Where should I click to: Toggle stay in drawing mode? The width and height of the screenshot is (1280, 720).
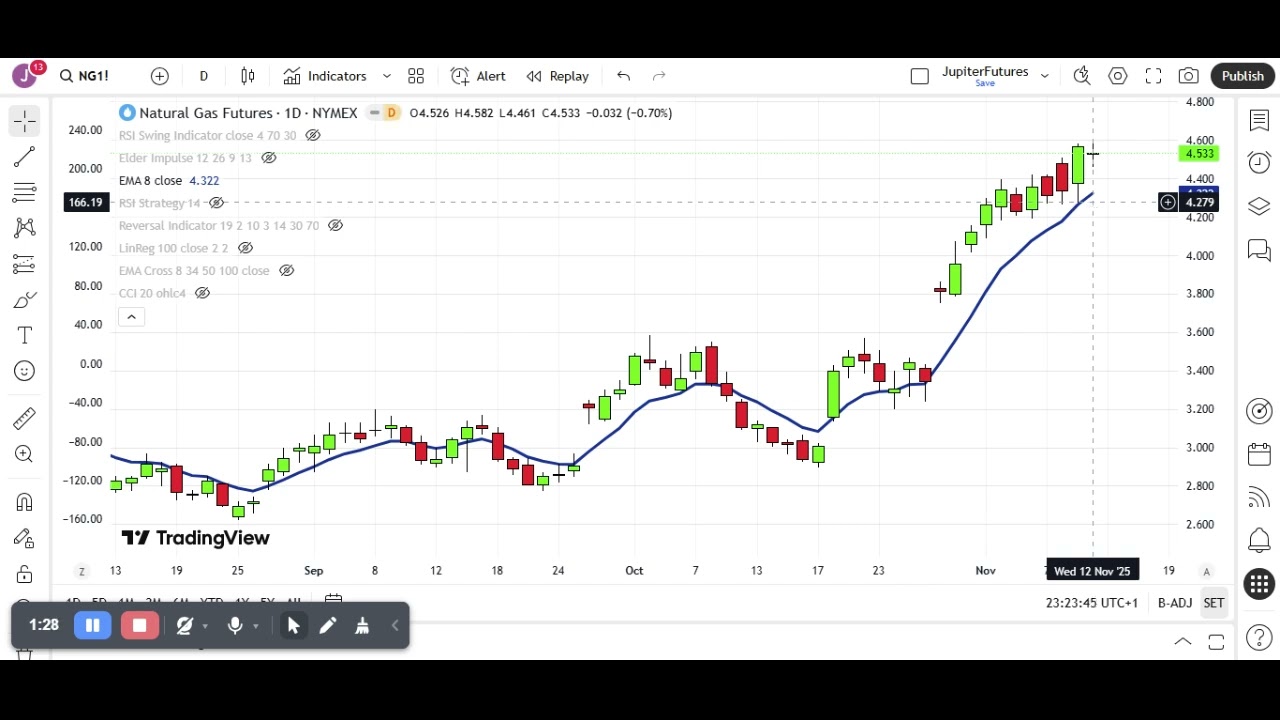click(25, 538)
